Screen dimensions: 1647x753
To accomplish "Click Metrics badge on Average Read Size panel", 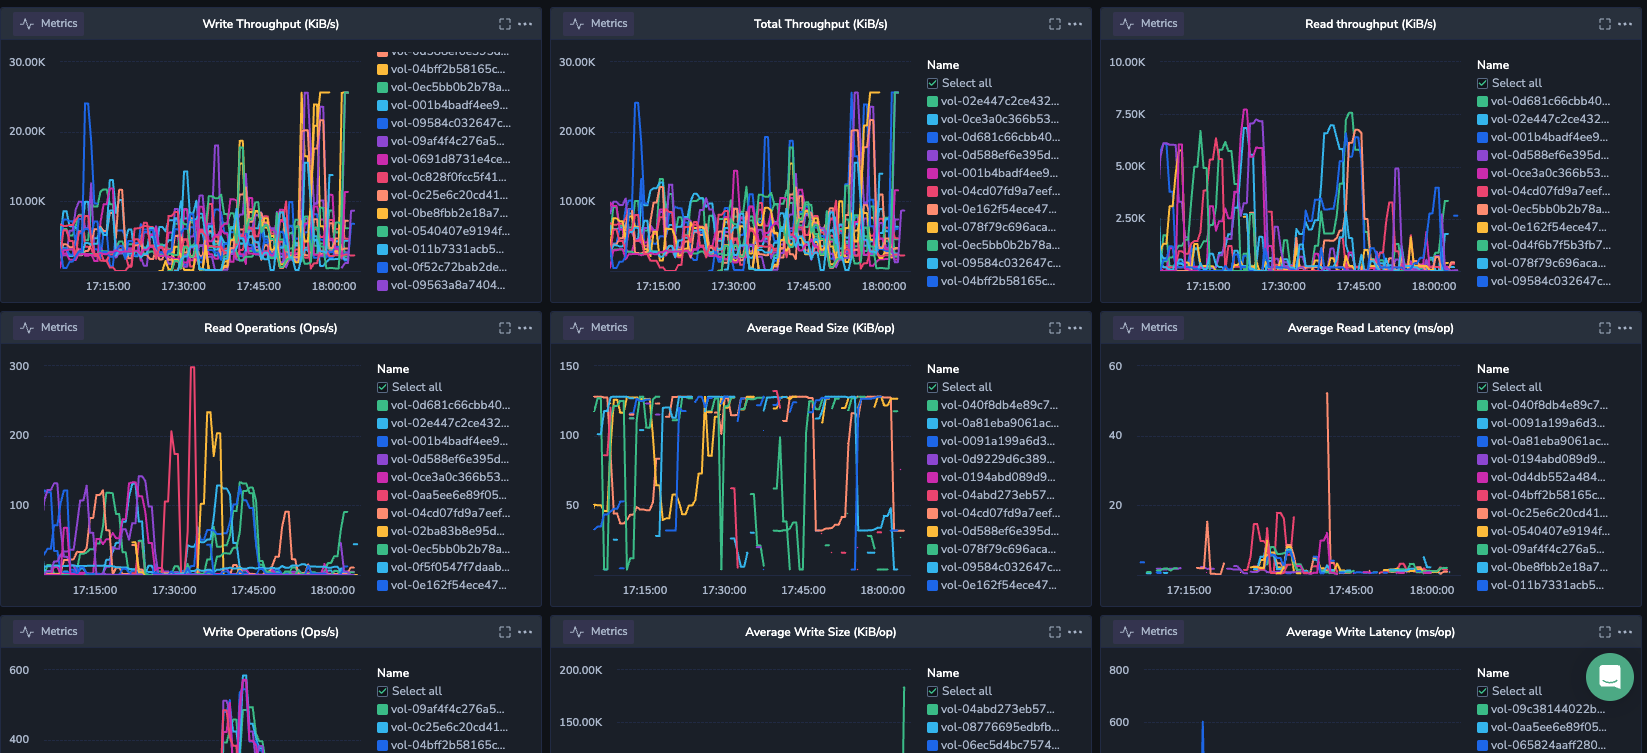I will point(598,328).
